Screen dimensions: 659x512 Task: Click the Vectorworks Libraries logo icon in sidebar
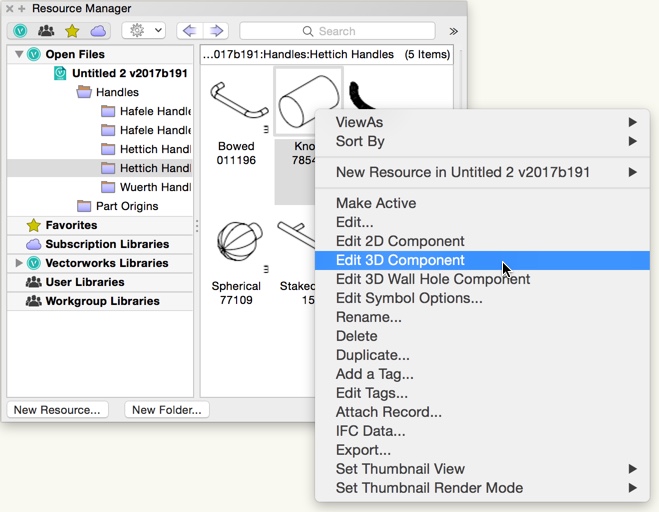(34, 263)
